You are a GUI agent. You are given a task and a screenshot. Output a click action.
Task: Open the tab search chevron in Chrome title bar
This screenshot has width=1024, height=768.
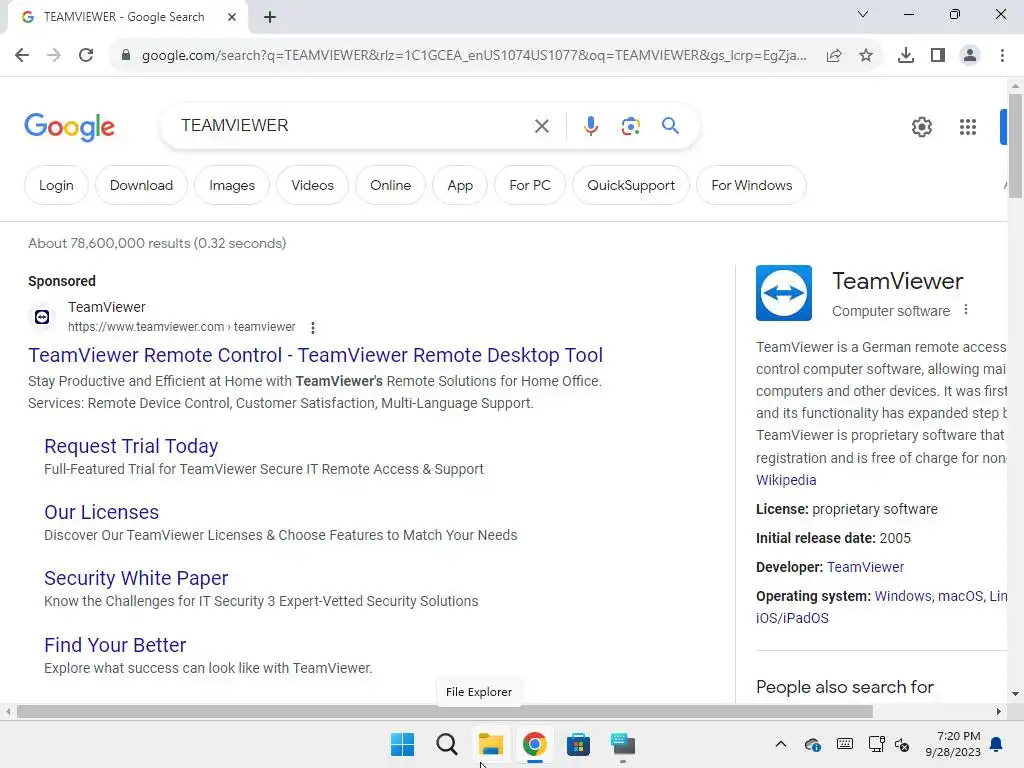pyautogui.click(x=863, y=14)
